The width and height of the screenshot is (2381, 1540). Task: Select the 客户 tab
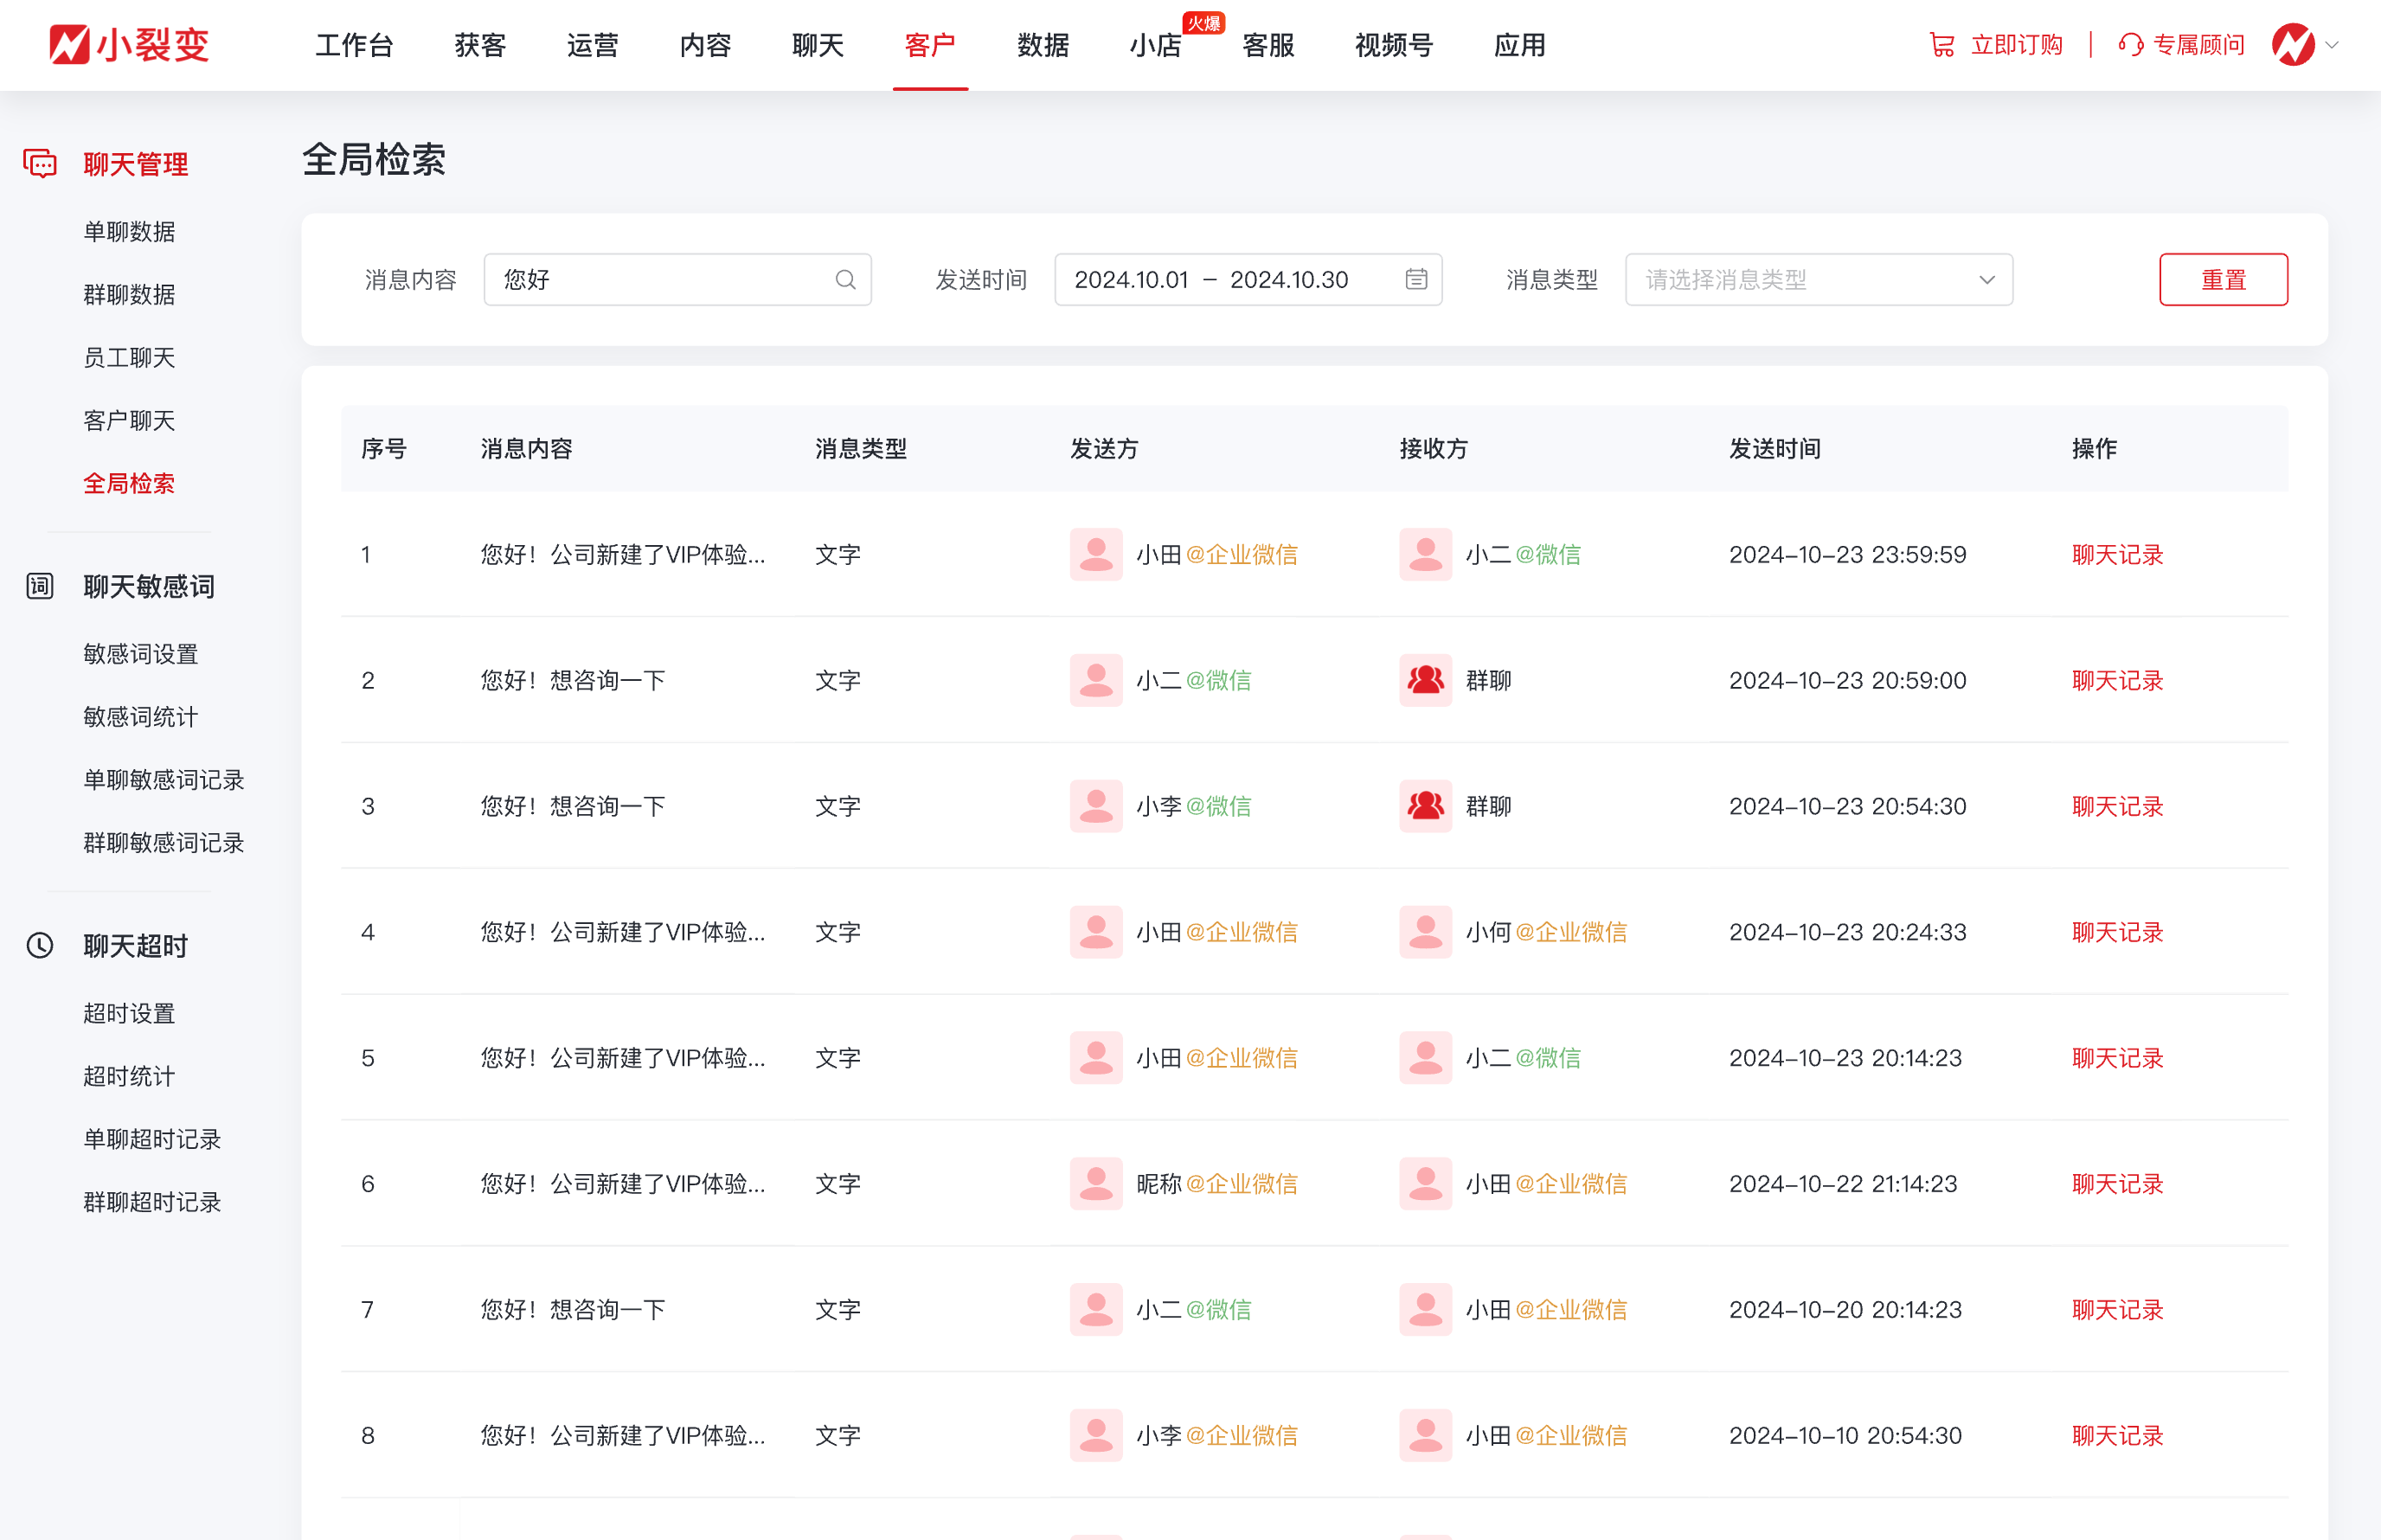tap(930, 45)
